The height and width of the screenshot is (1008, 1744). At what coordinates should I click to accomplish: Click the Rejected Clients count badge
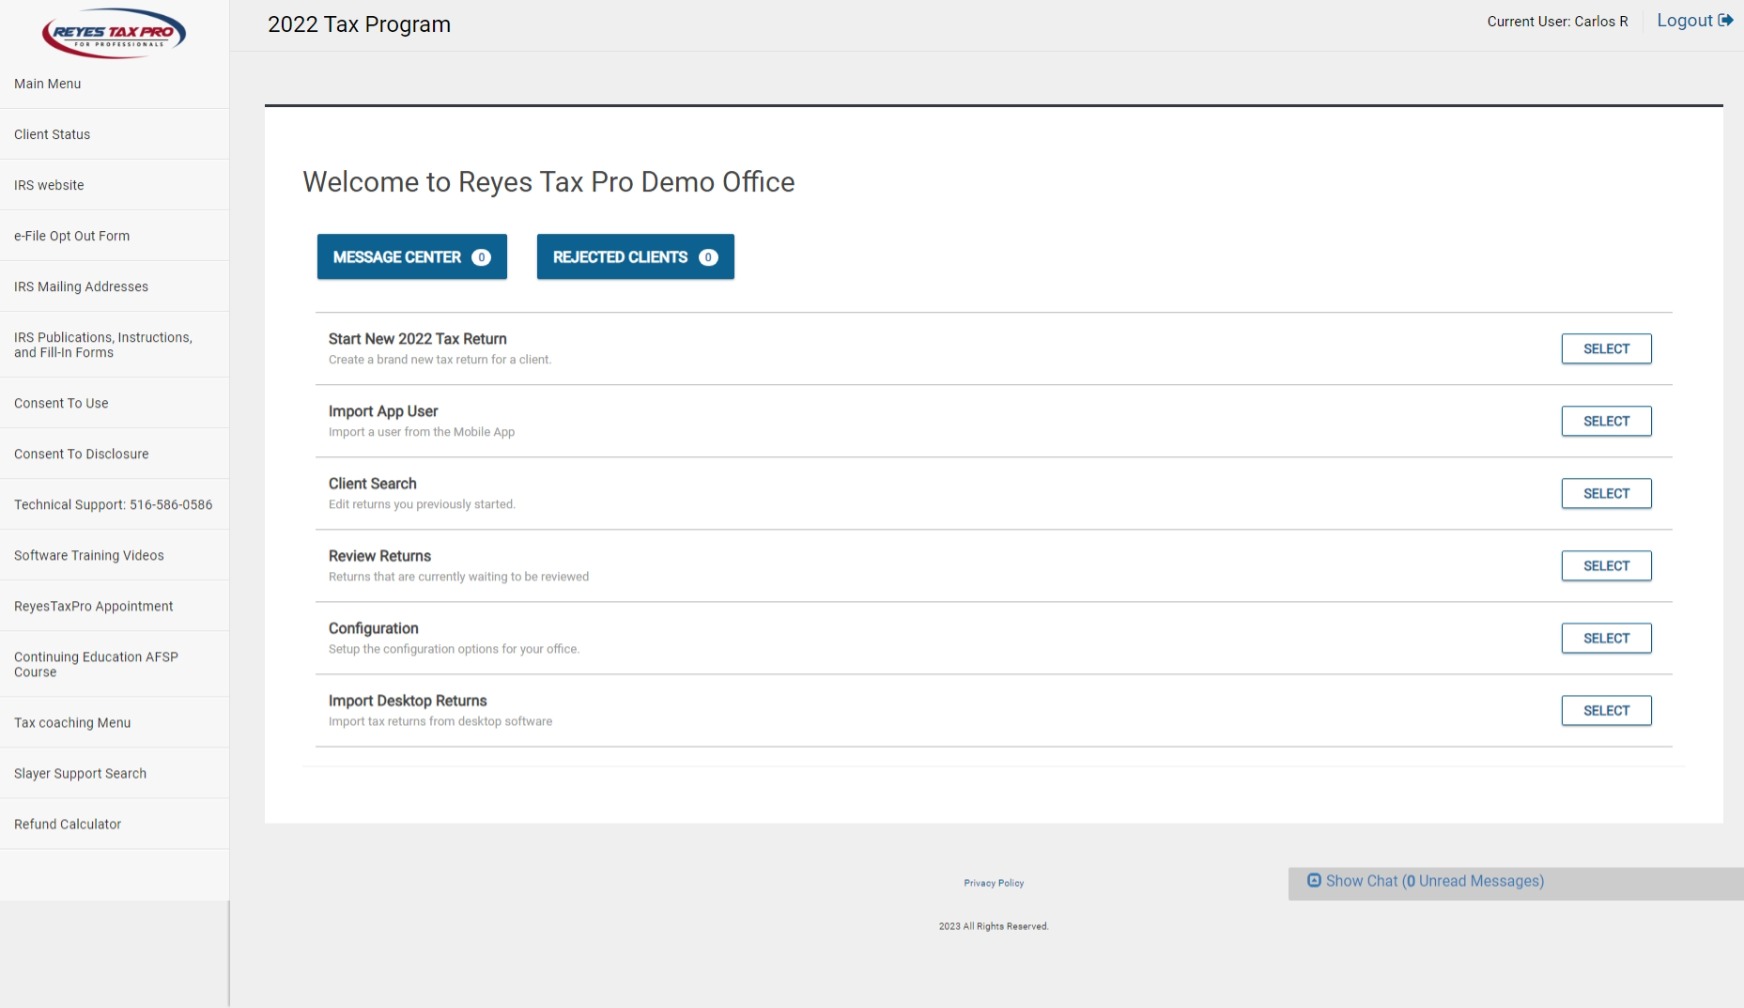click(x=708, y=257)
